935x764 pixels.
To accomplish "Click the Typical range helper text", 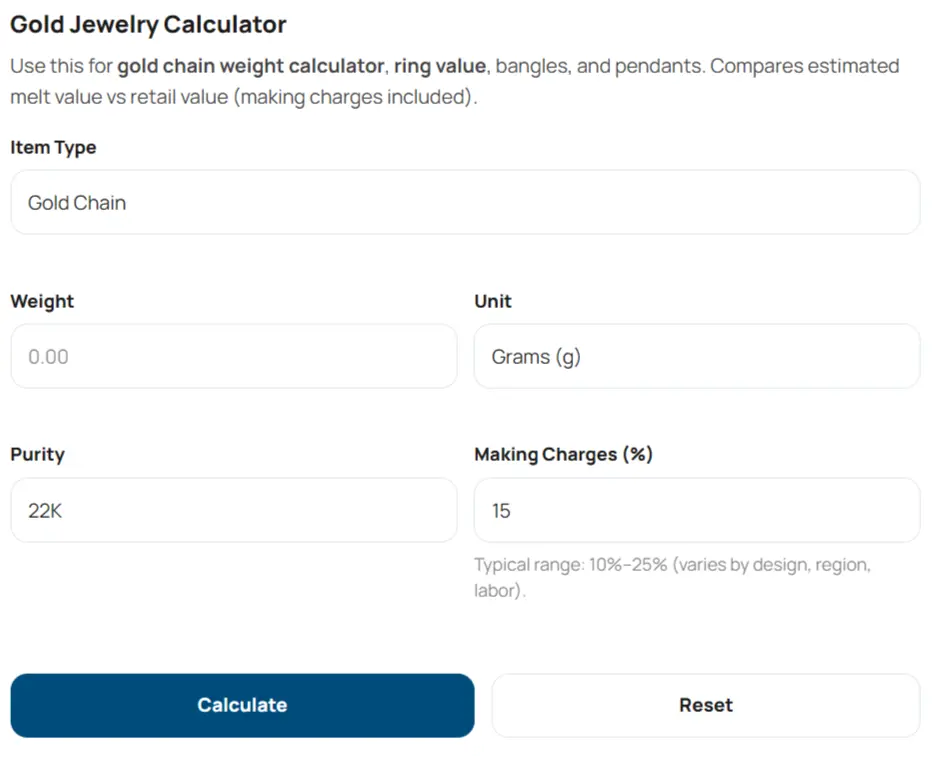I will click(x=672, y=577).
